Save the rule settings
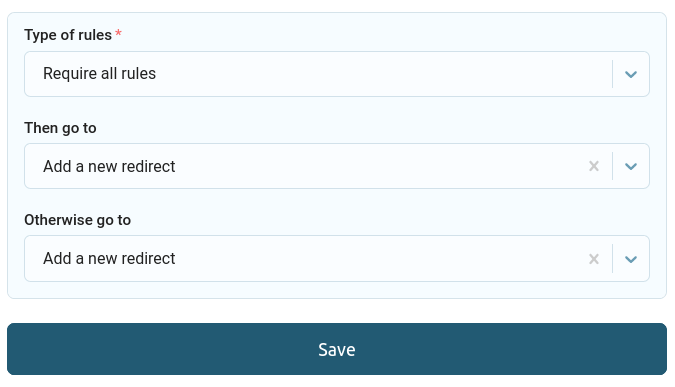Image resolution: width=675 pixels, height=387 pixels. pyautogui.click(x=337, y=349)
